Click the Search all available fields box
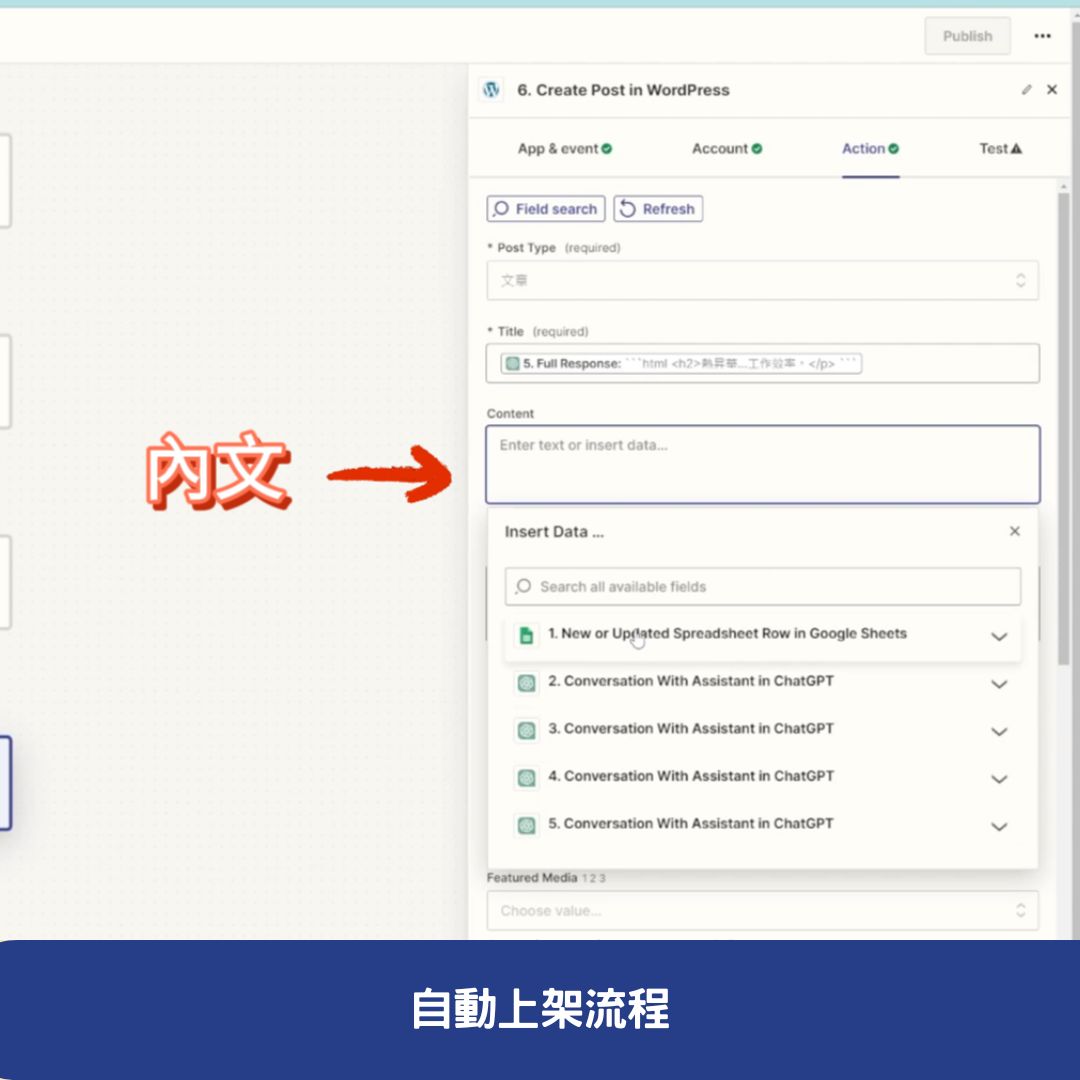 coord(762,587)
